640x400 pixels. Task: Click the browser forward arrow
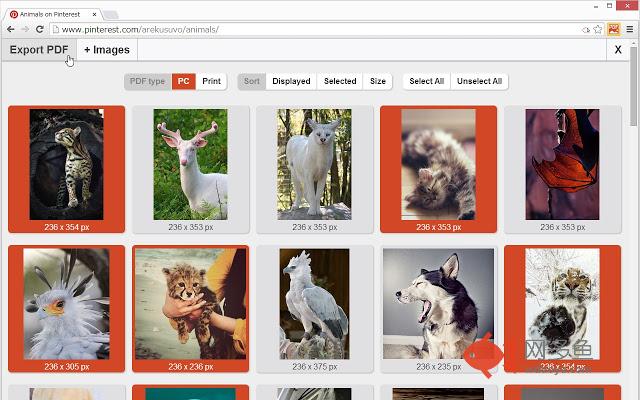coord(25,29)
